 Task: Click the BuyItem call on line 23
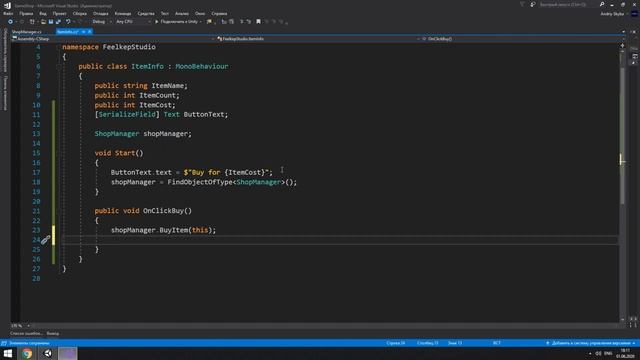[174, 230]
